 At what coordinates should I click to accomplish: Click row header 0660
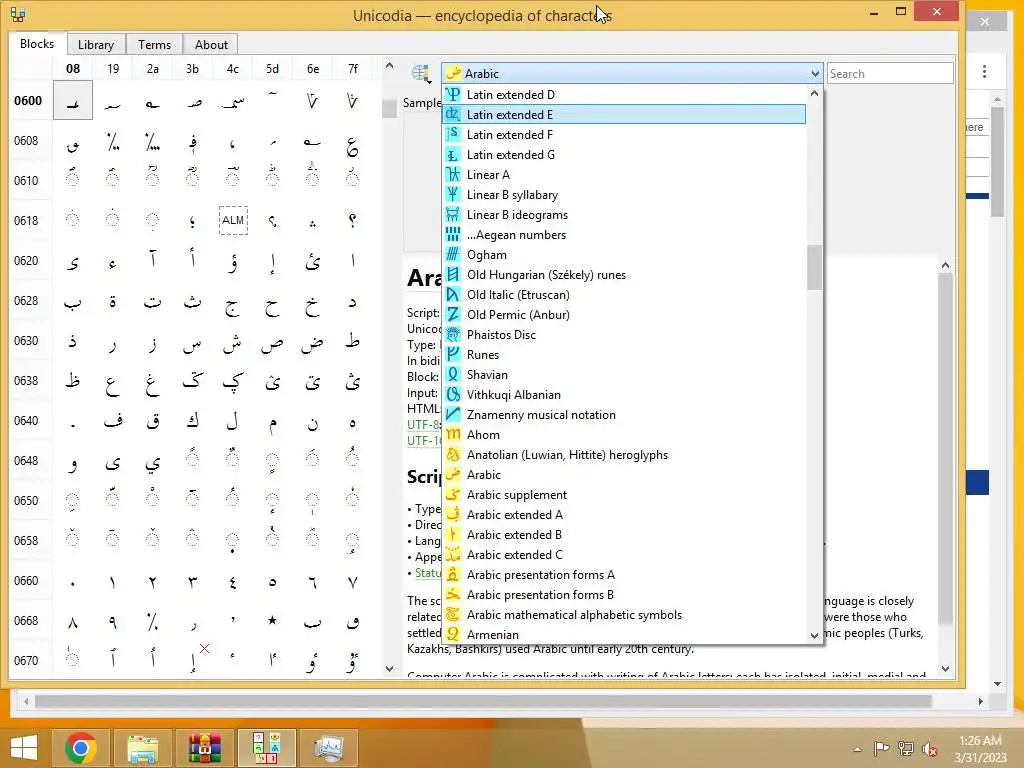(x=27, y=581)
